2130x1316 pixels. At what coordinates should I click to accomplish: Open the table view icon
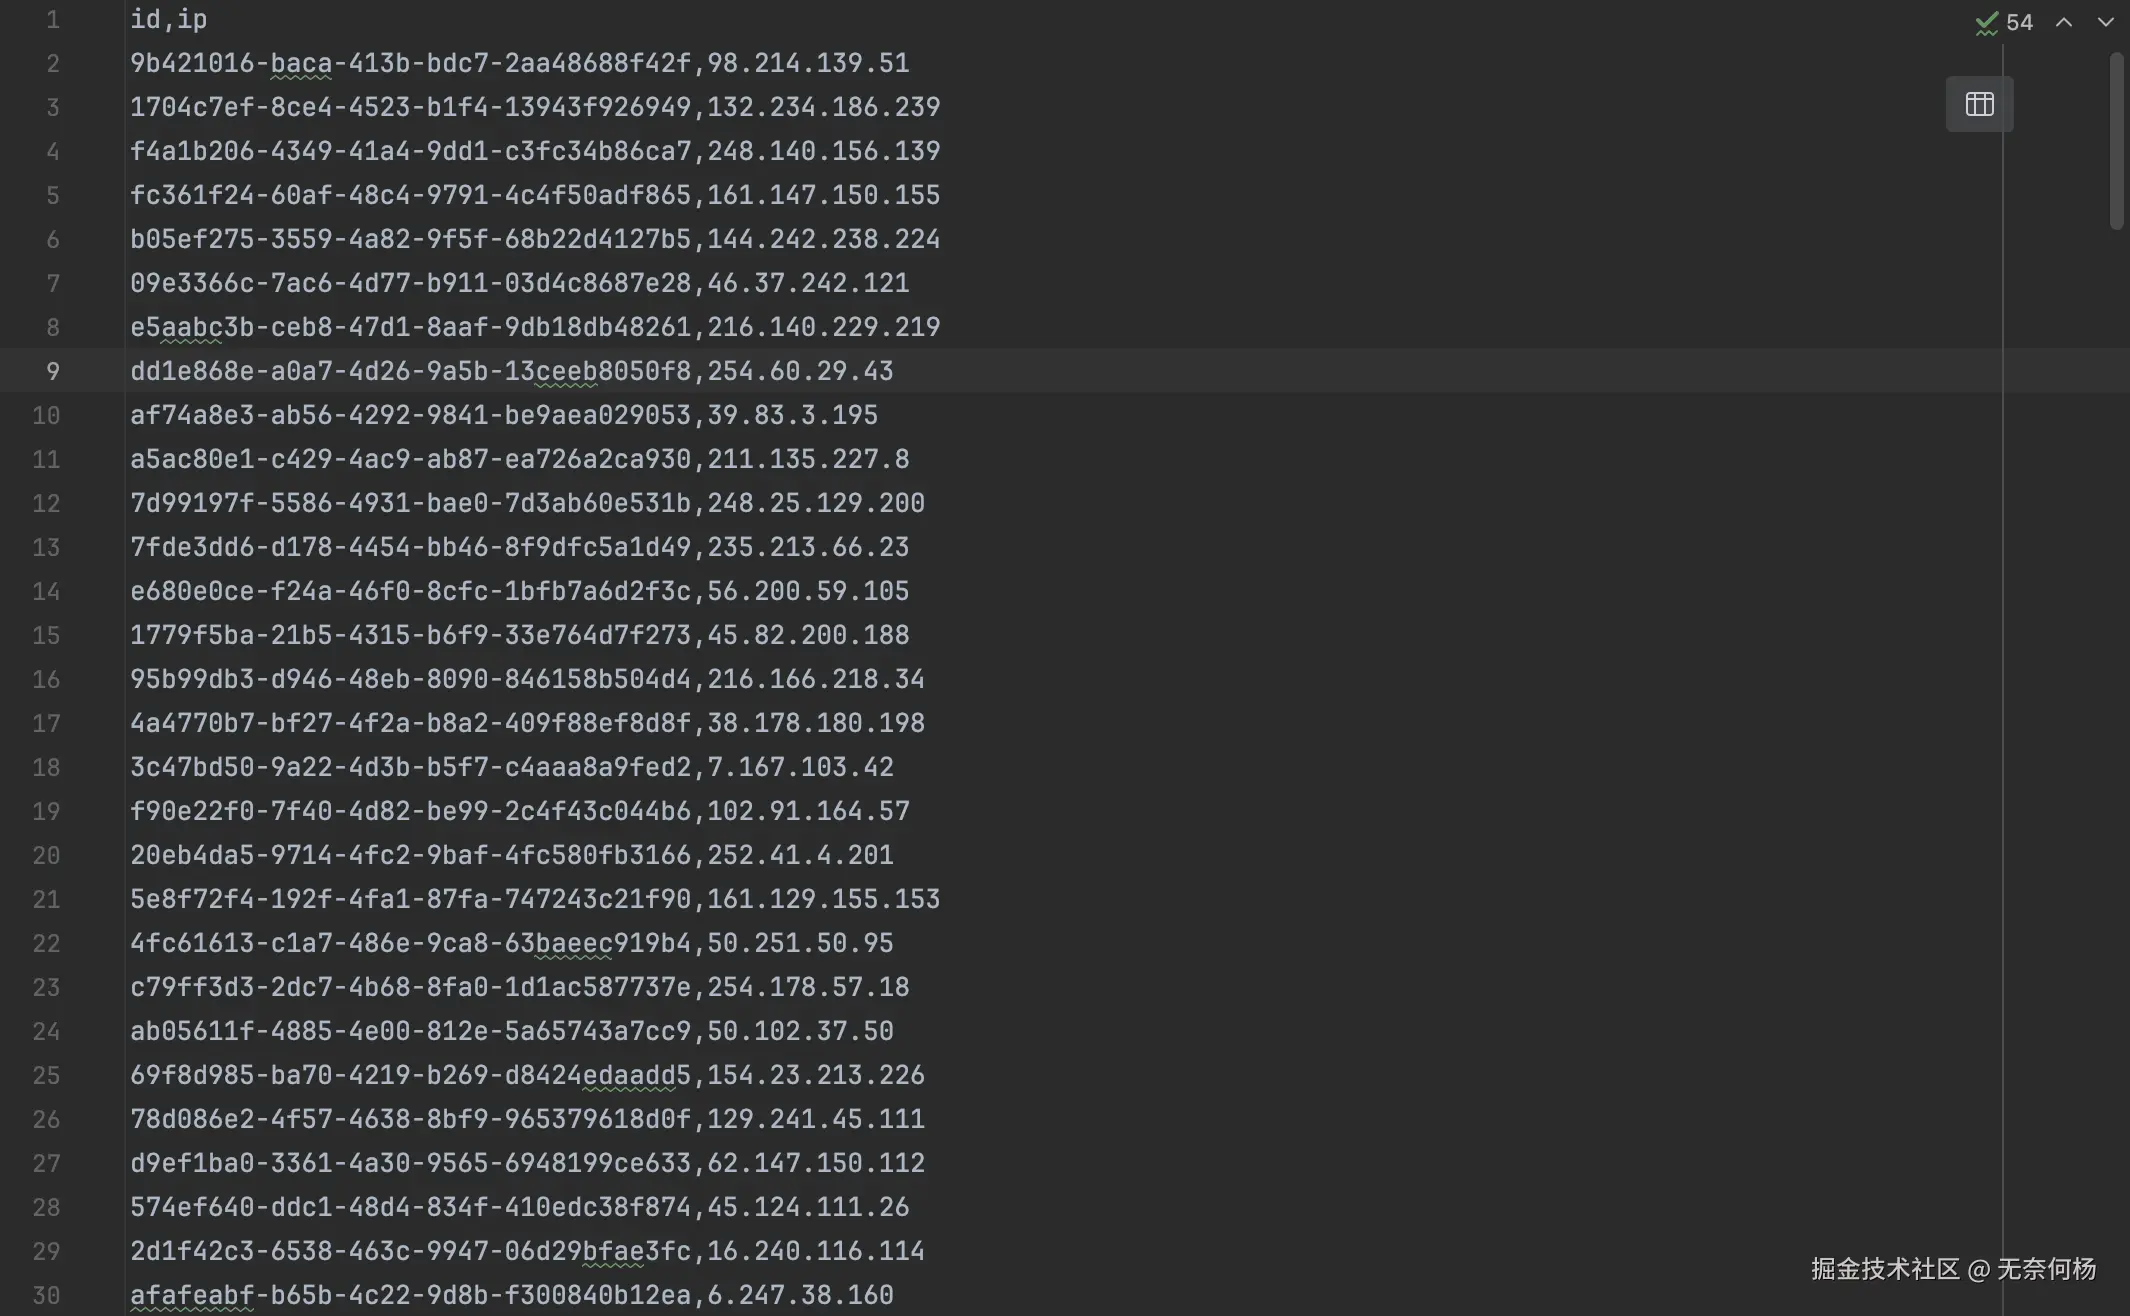click(1979, 104)
